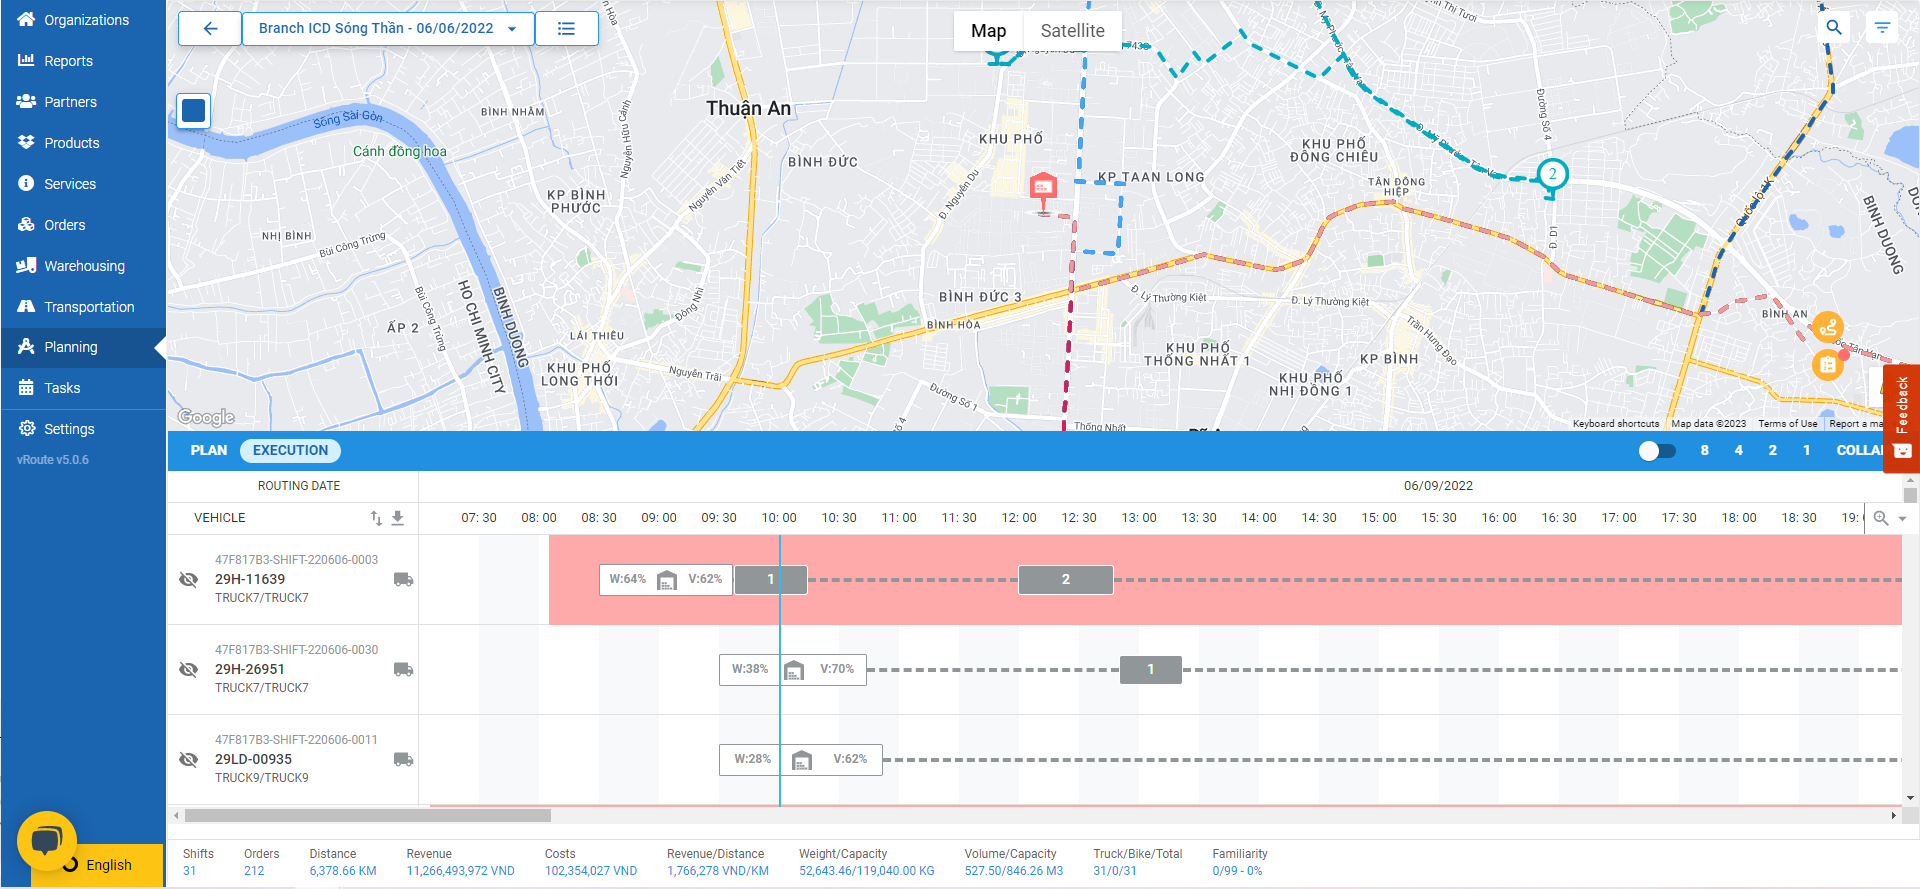Viewport: 1920px width, 889px height.
Task: Open Organizations in the sidebar
Action: coord(83,20)
